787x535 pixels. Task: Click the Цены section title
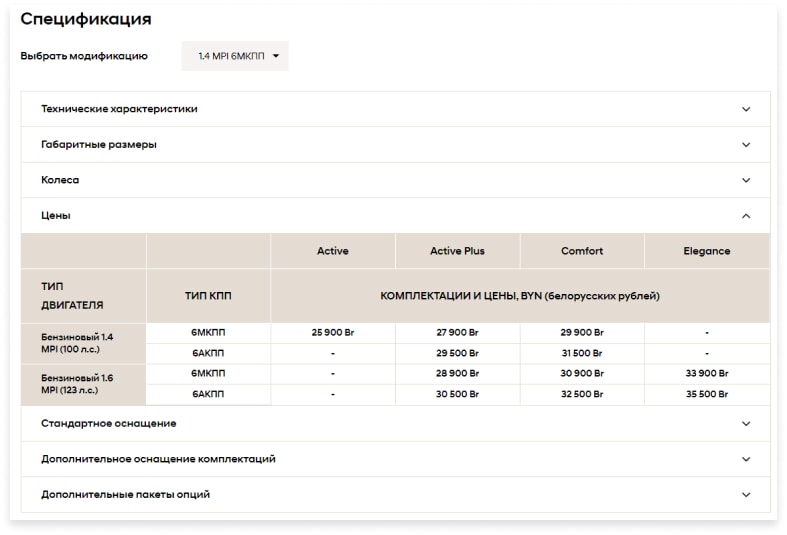tap(56, 215)
